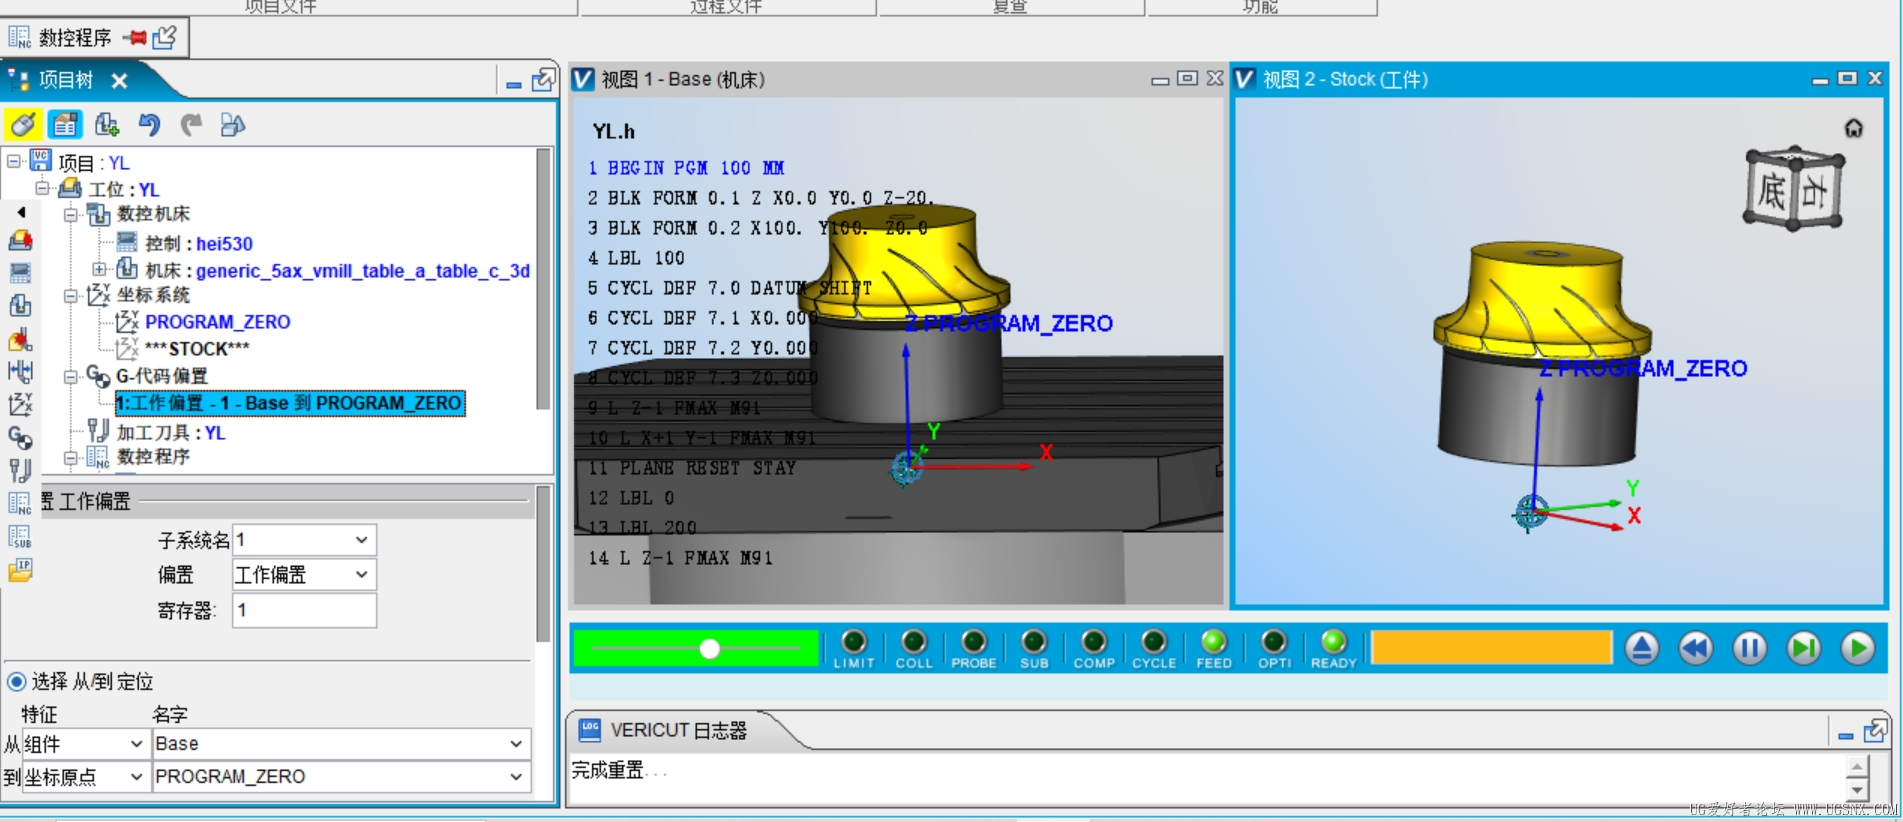Open the Base name dropdown

(x=340, y=744)
